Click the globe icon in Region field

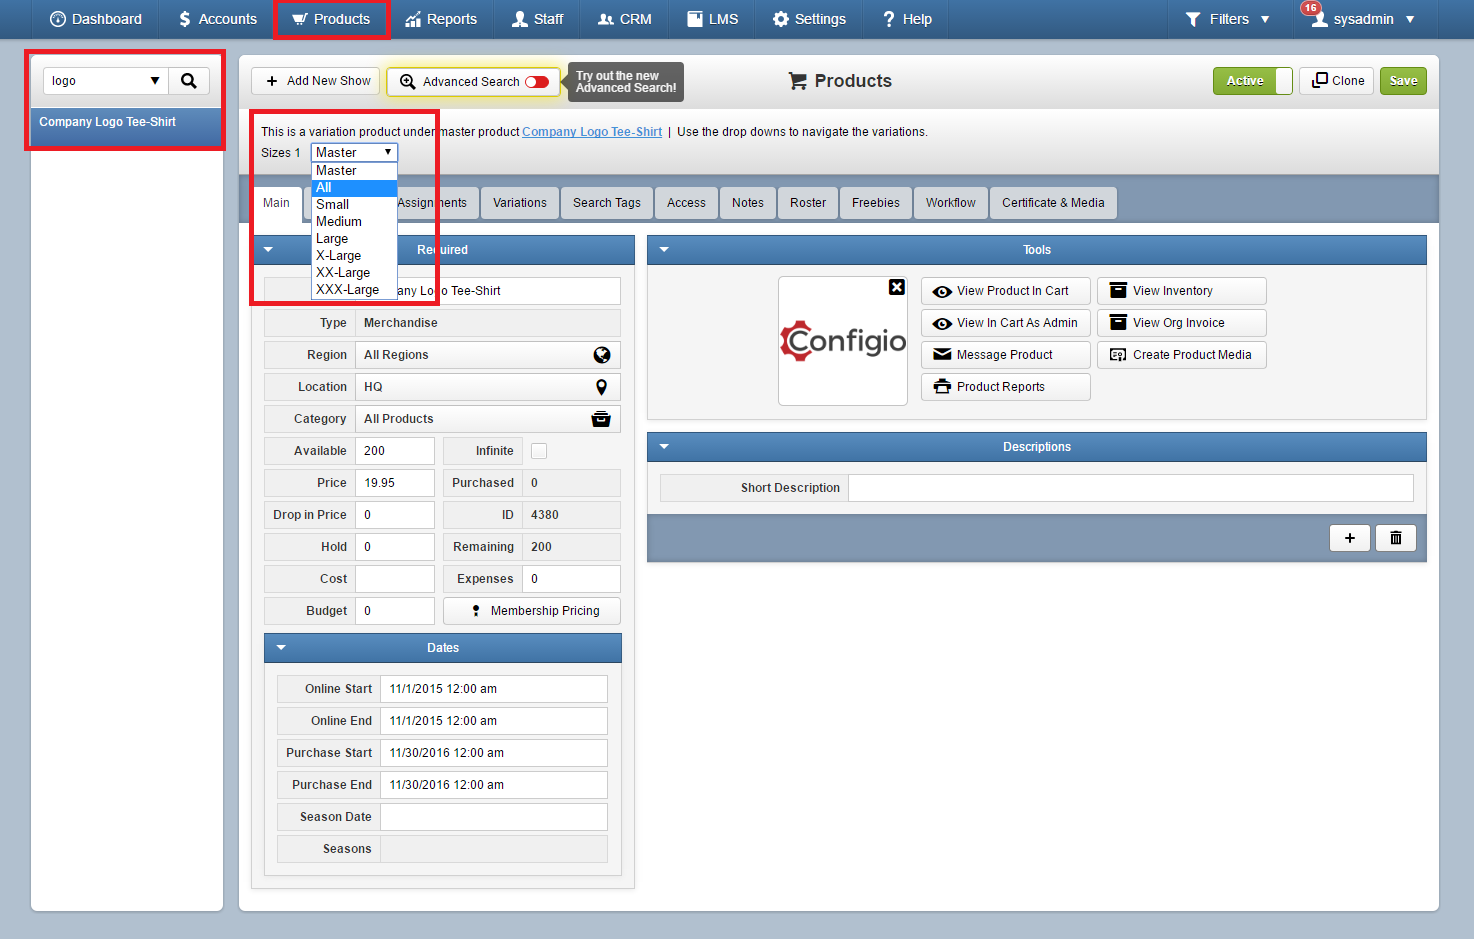(x=601, y=355)
